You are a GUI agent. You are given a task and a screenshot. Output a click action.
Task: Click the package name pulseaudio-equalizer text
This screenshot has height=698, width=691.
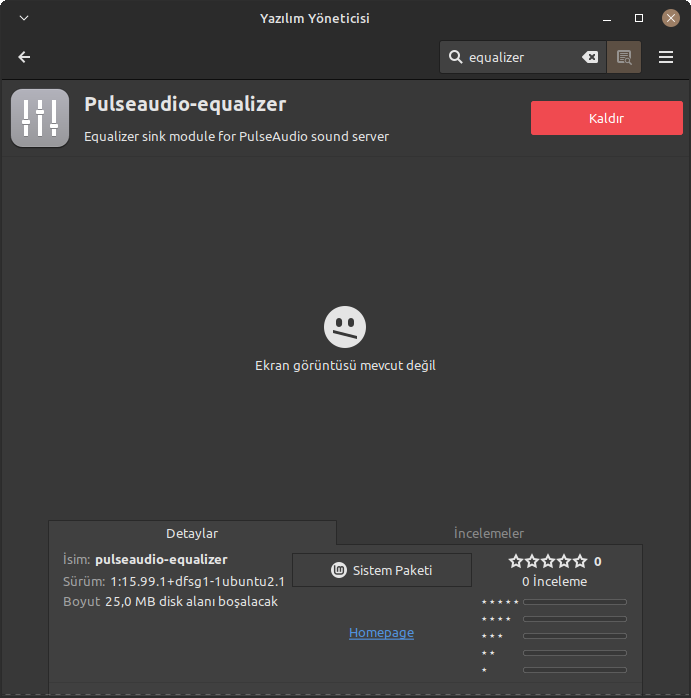coord(161,560)
